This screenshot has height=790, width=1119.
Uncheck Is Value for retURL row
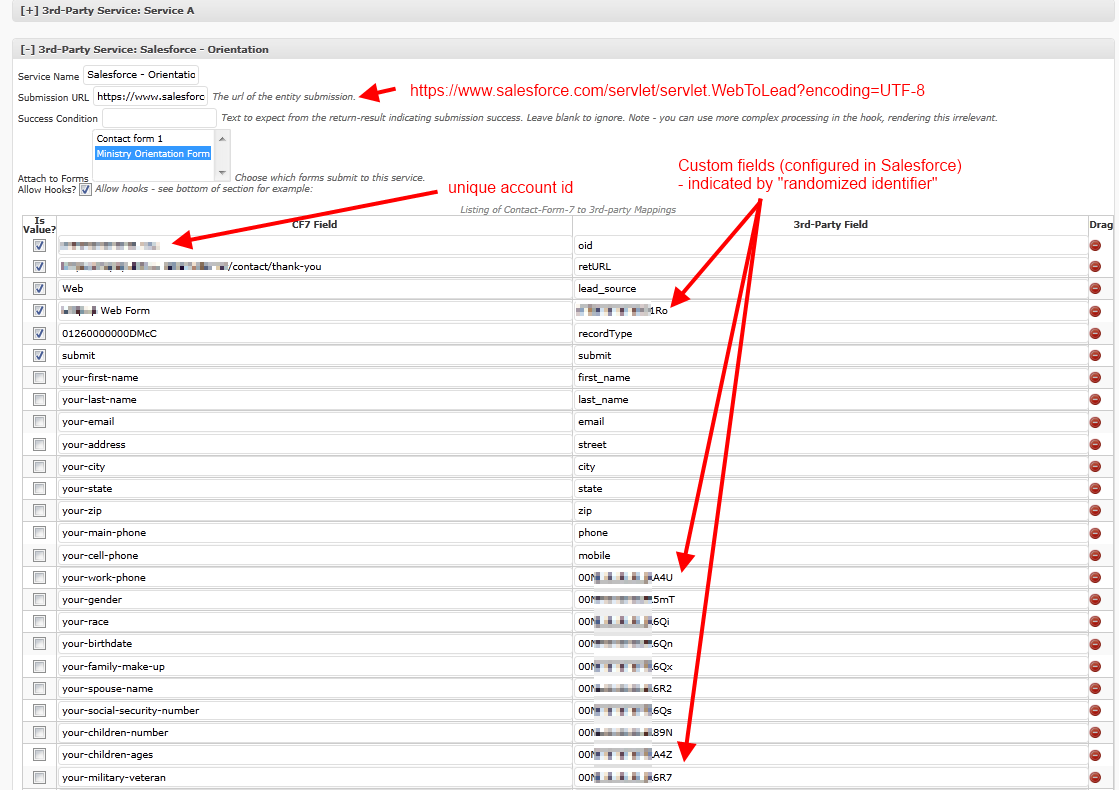[39, 267]
